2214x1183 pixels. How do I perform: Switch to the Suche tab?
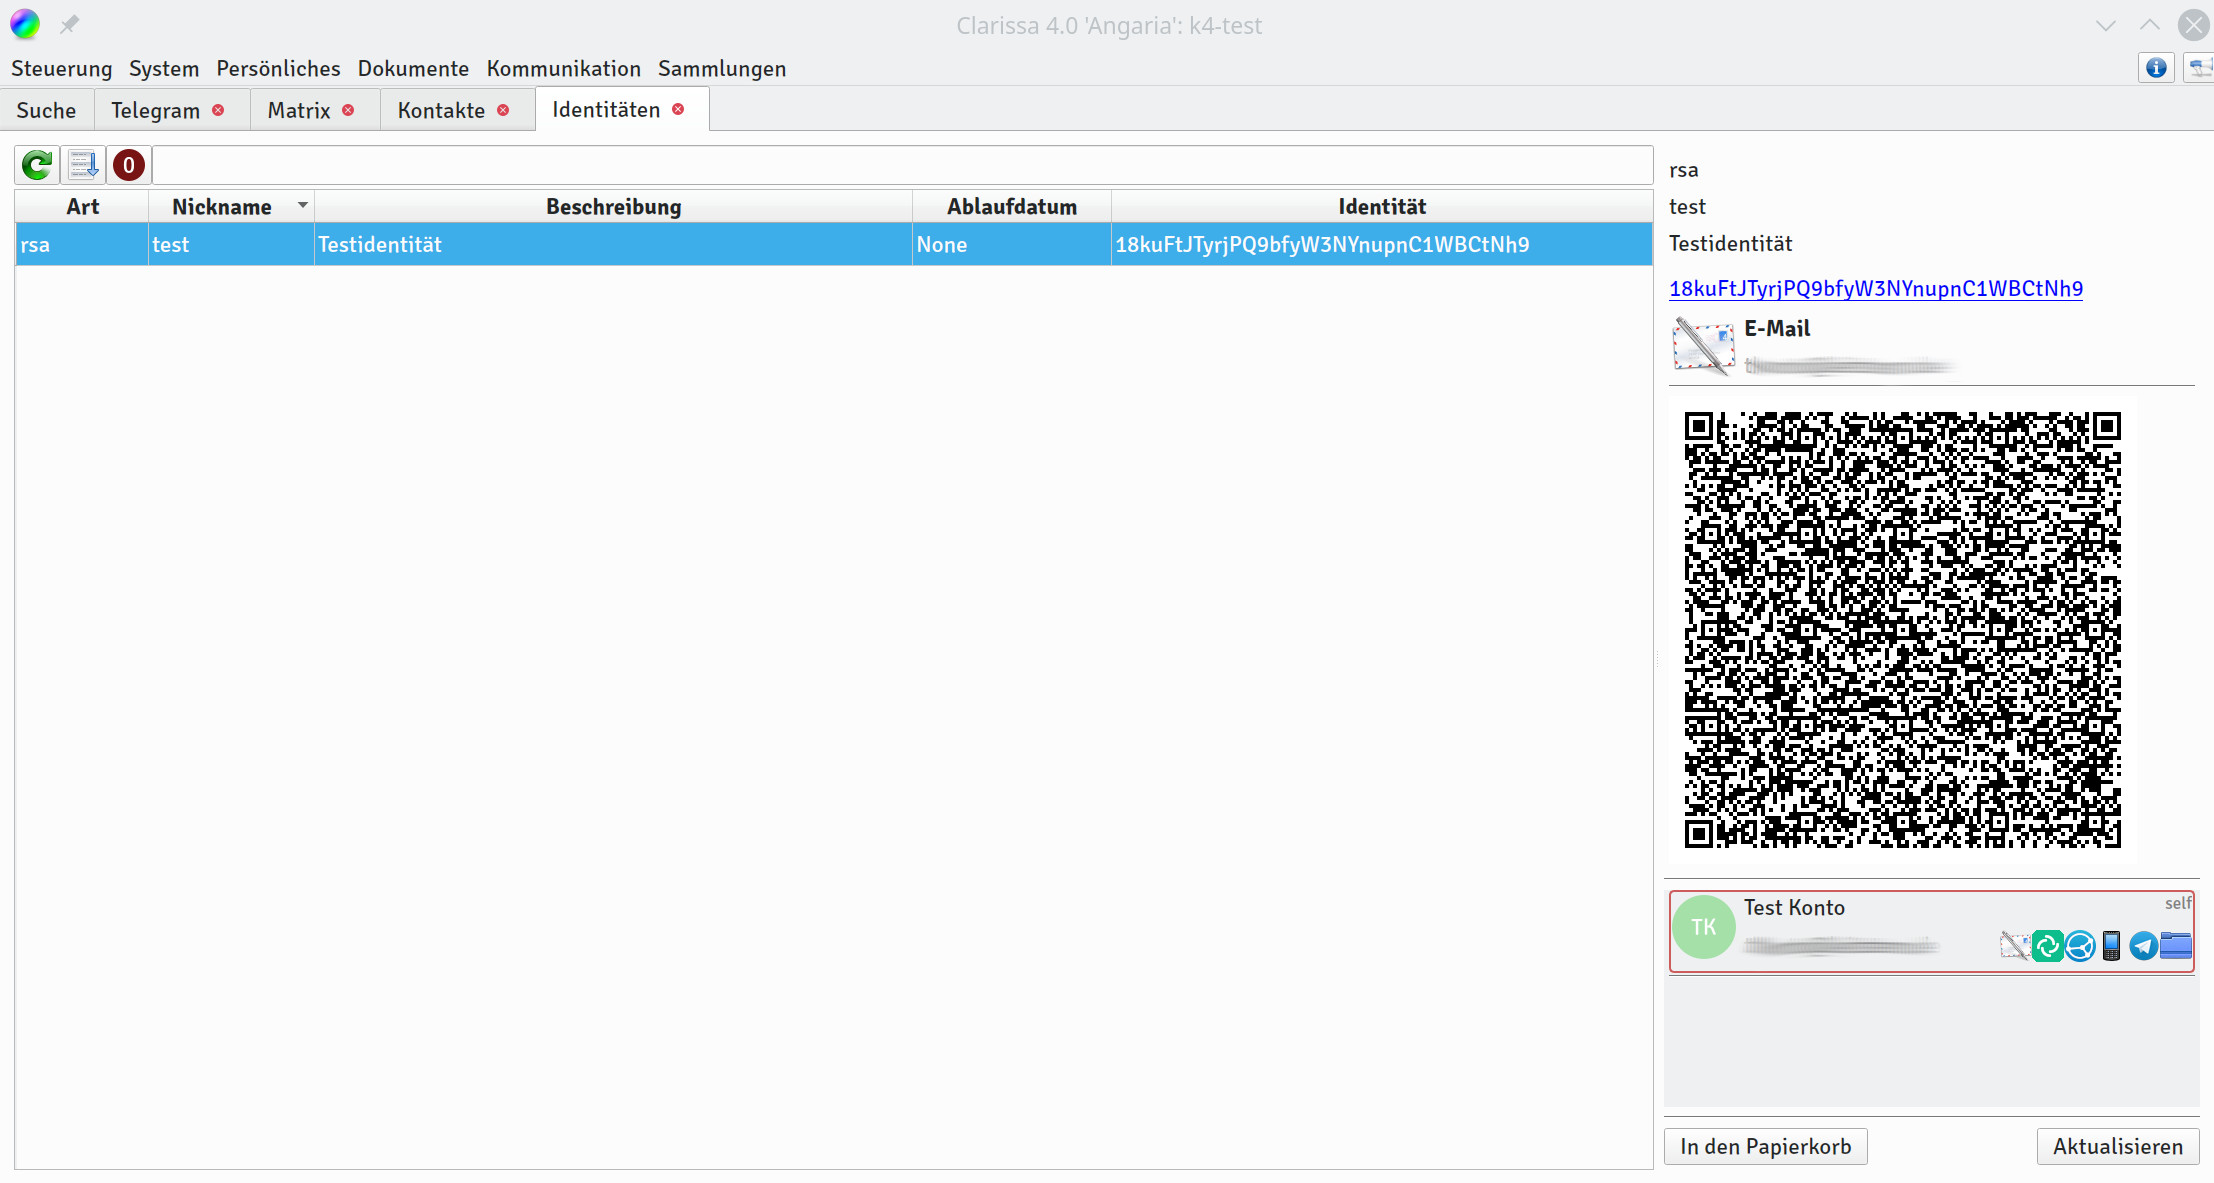pyautogui.click(x=46, y=110)
